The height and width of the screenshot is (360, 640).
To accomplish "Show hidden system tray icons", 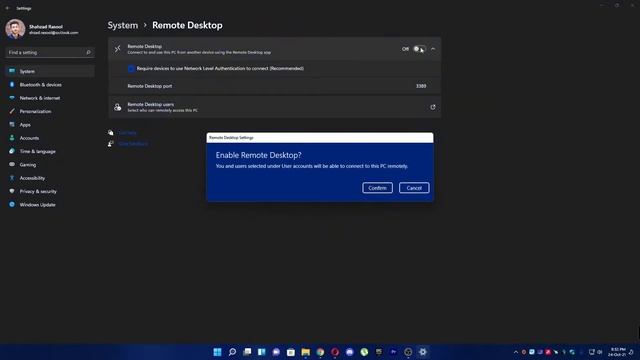I will pos(516,352).
